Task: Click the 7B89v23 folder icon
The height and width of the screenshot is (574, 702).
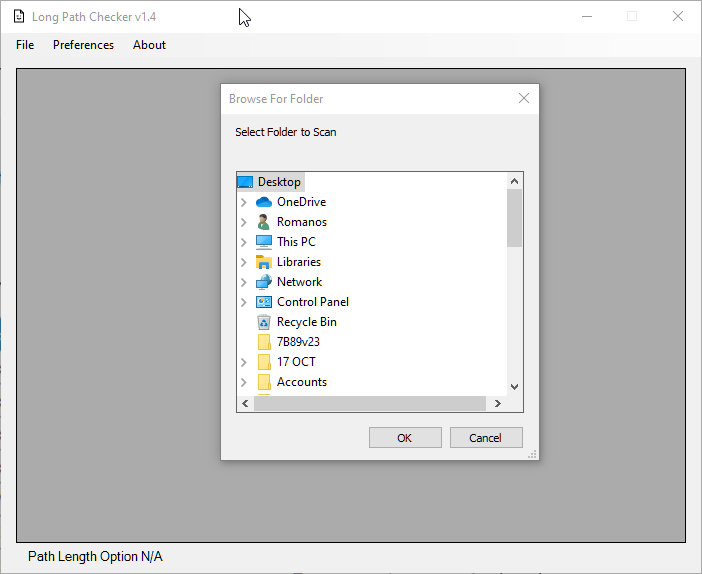Action: (264, 342)
